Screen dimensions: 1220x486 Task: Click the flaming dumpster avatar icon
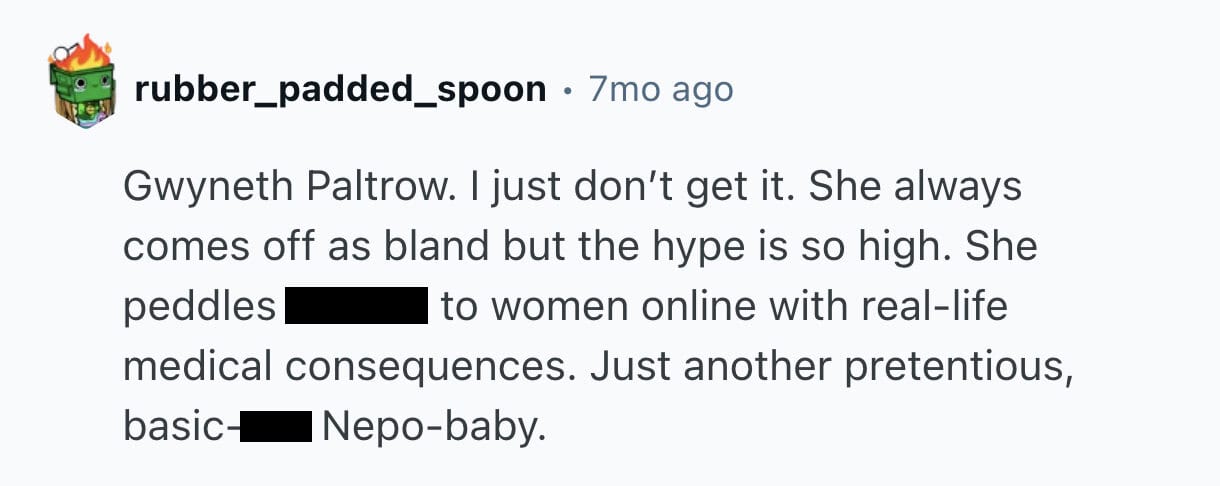pyautogui.click(x=81, y=89)
